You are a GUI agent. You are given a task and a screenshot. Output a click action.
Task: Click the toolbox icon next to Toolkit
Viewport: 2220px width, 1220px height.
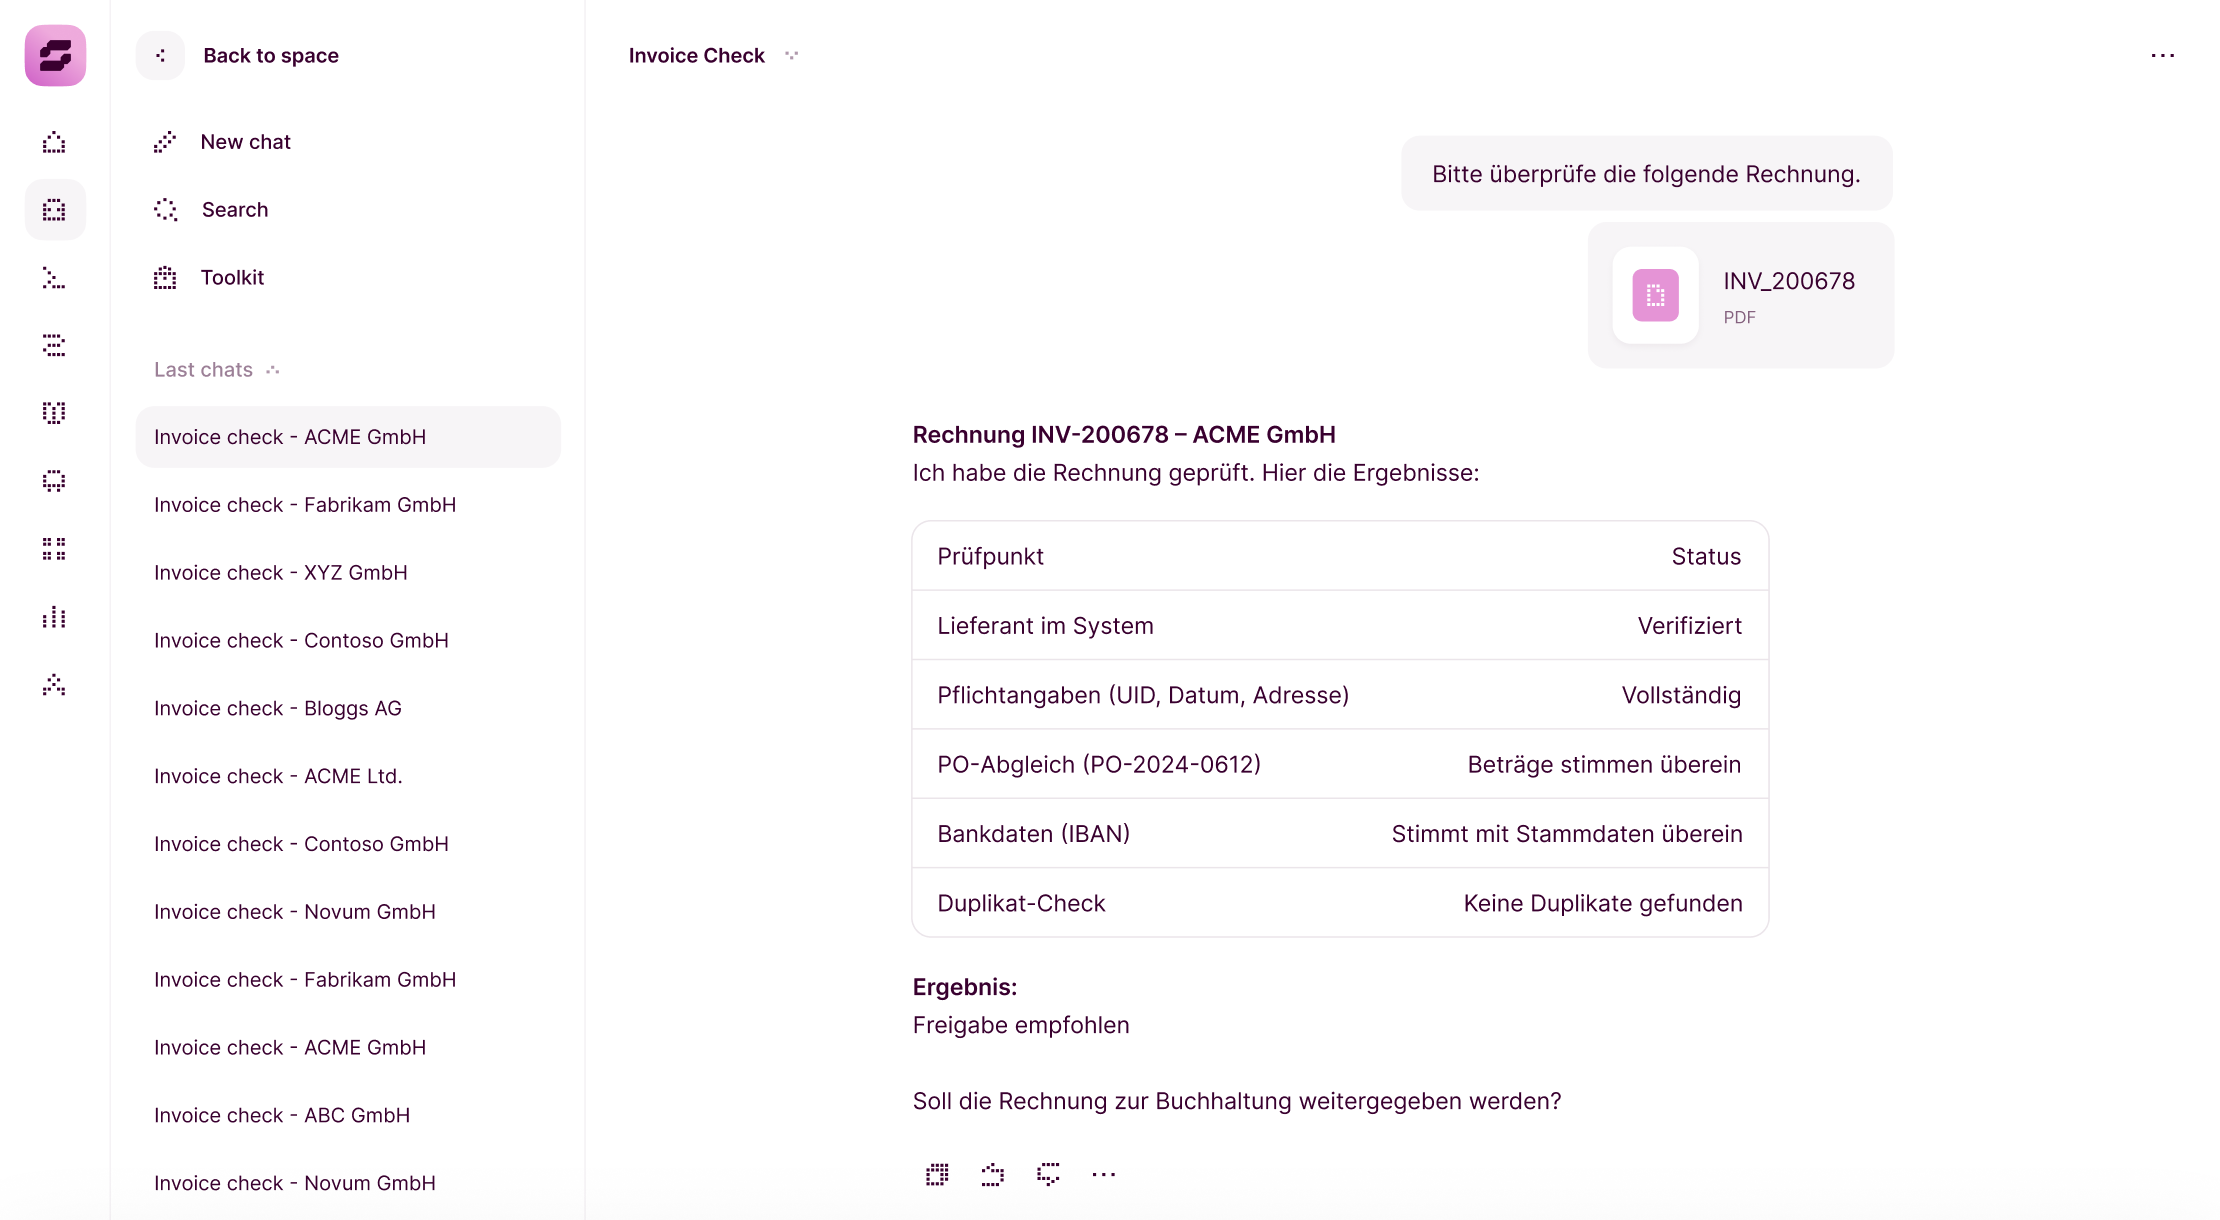(x=165, y=278)
